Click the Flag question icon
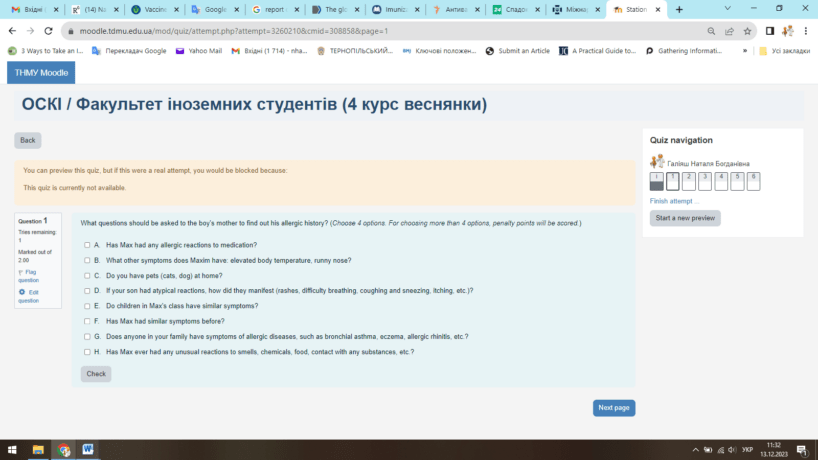Image resolution: width=818 pixels, height=460 pixels. coord(21,272)
